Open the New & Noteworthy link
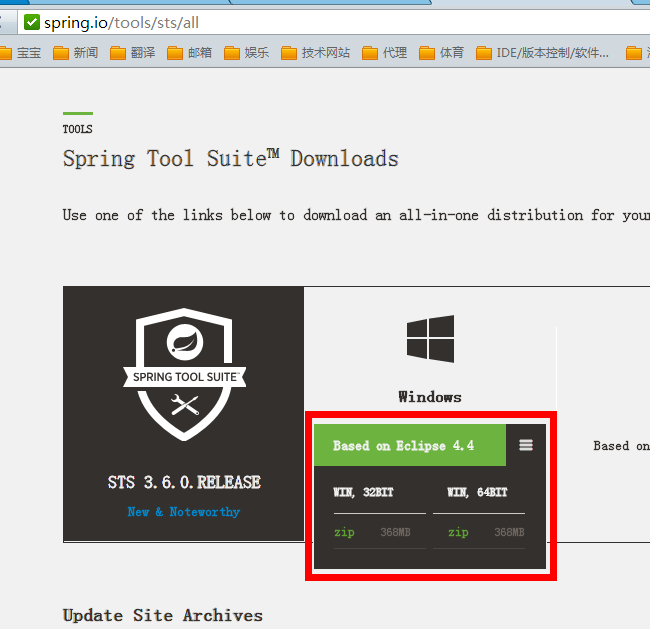 [184, 512]
